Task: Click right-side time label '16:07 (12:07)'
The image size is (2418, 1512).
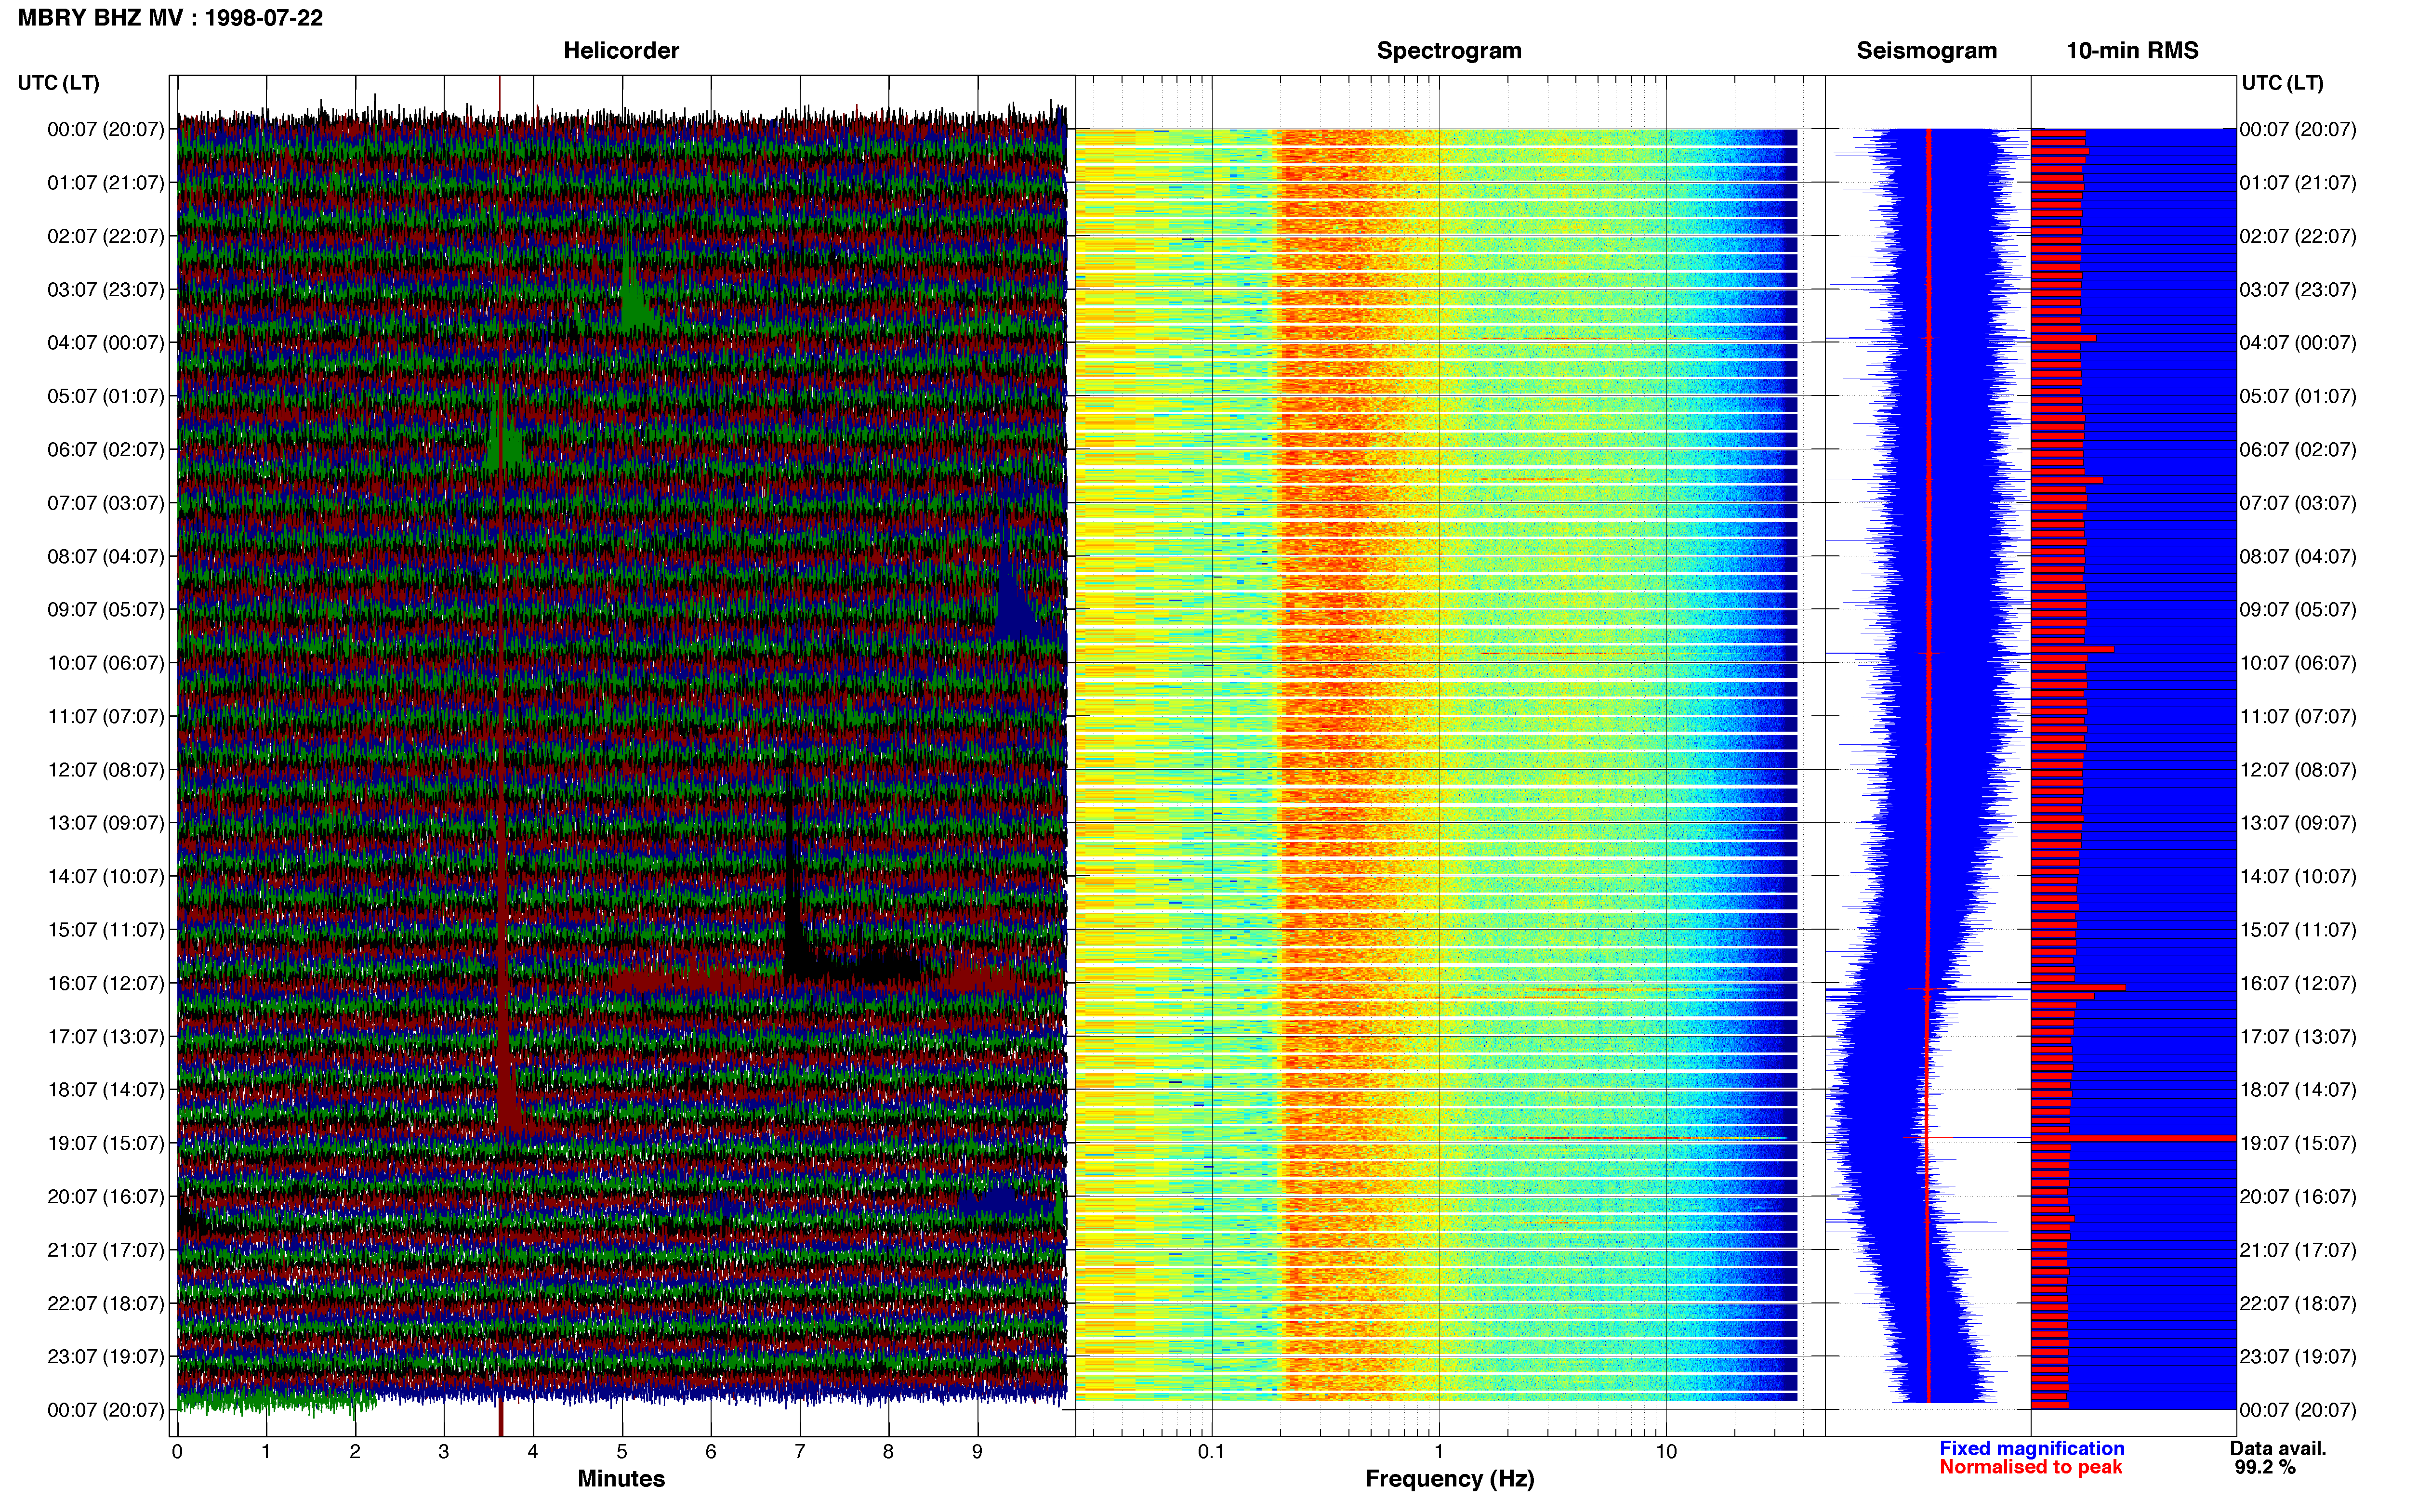Action: (2298, 983)
